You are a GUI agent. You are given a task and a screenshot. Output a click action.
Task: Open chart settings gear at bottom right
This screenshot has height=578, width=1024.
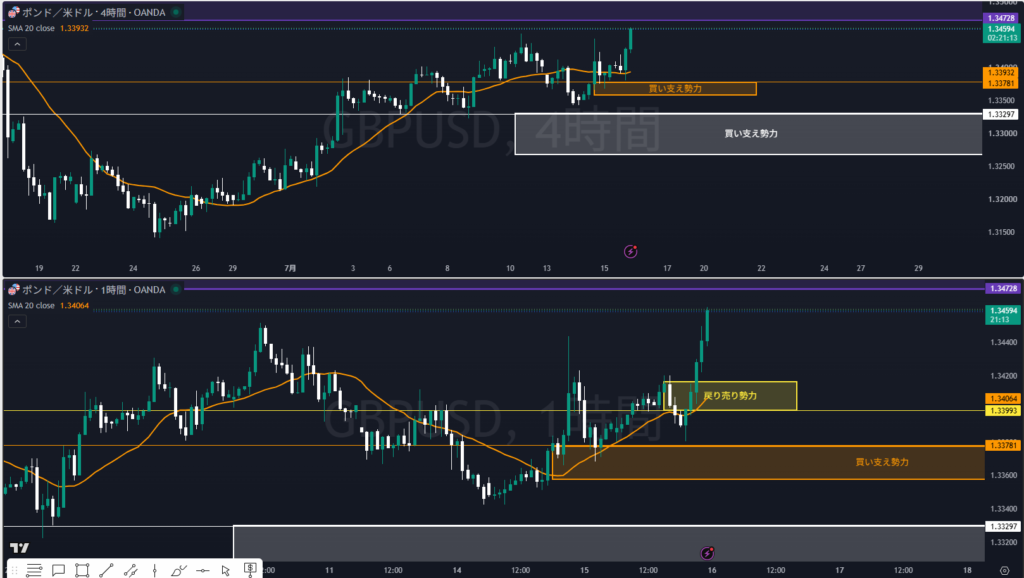click(x=1004, y=570)
